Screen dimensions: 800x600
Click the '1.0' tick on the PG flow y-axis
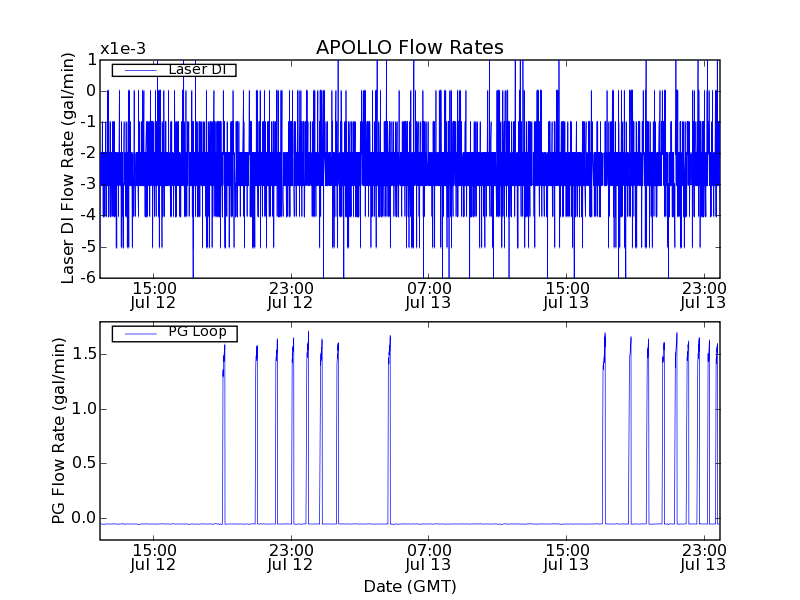pyautogui.click(x=84, y=409)
